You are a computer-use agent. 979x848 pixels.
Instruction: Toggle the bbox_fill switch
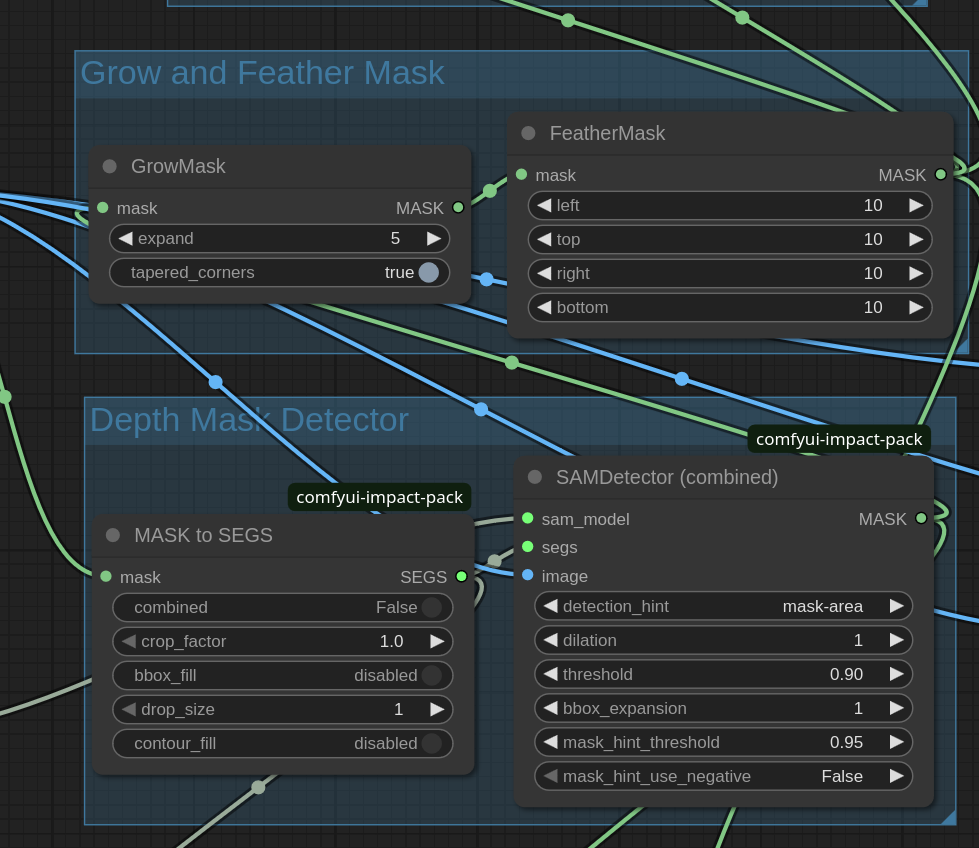coord(432,676)
